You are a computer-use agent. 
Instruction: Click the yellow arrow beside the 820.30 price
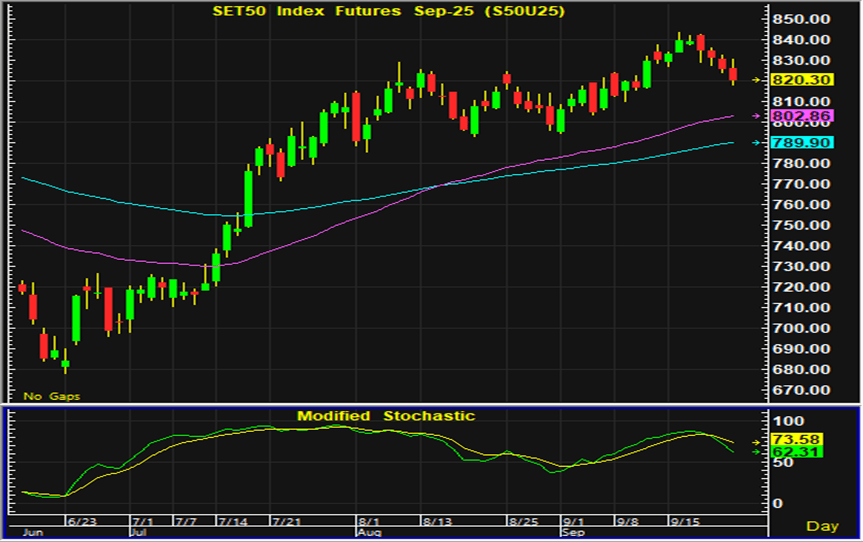click(753, 79)
